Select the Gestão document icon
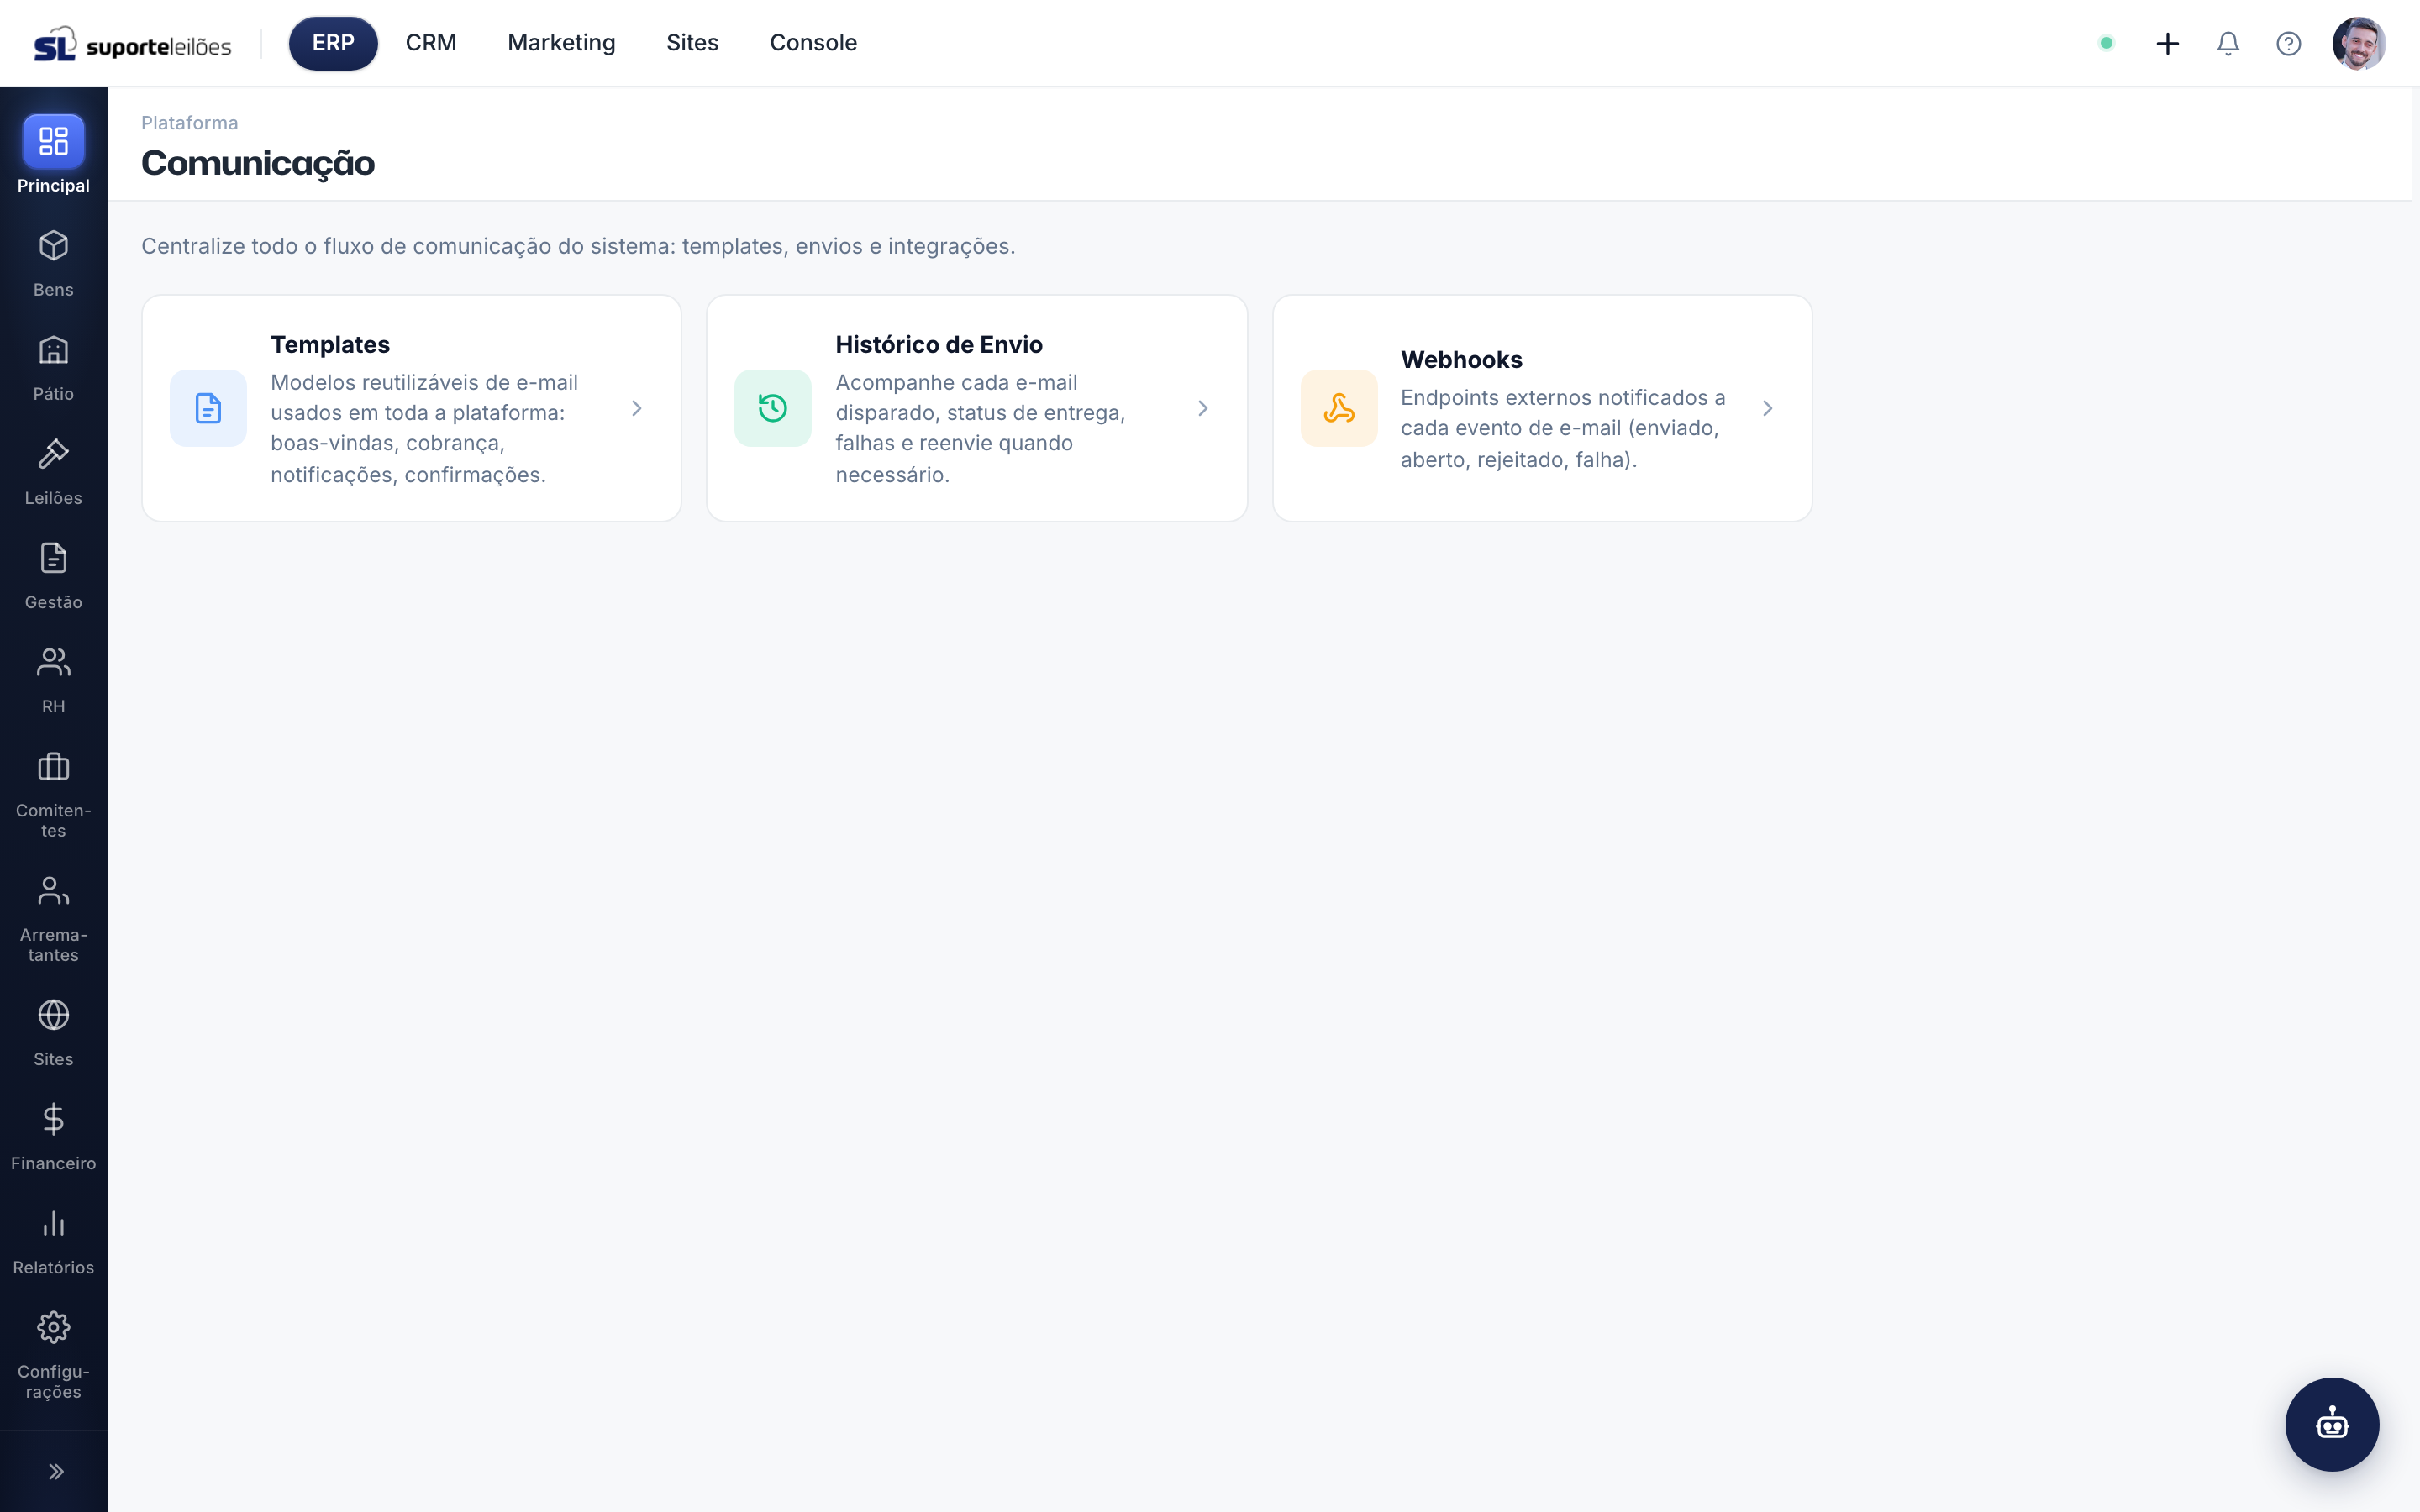This screenshot has height=1512, width=2420. tap(53, 558)
